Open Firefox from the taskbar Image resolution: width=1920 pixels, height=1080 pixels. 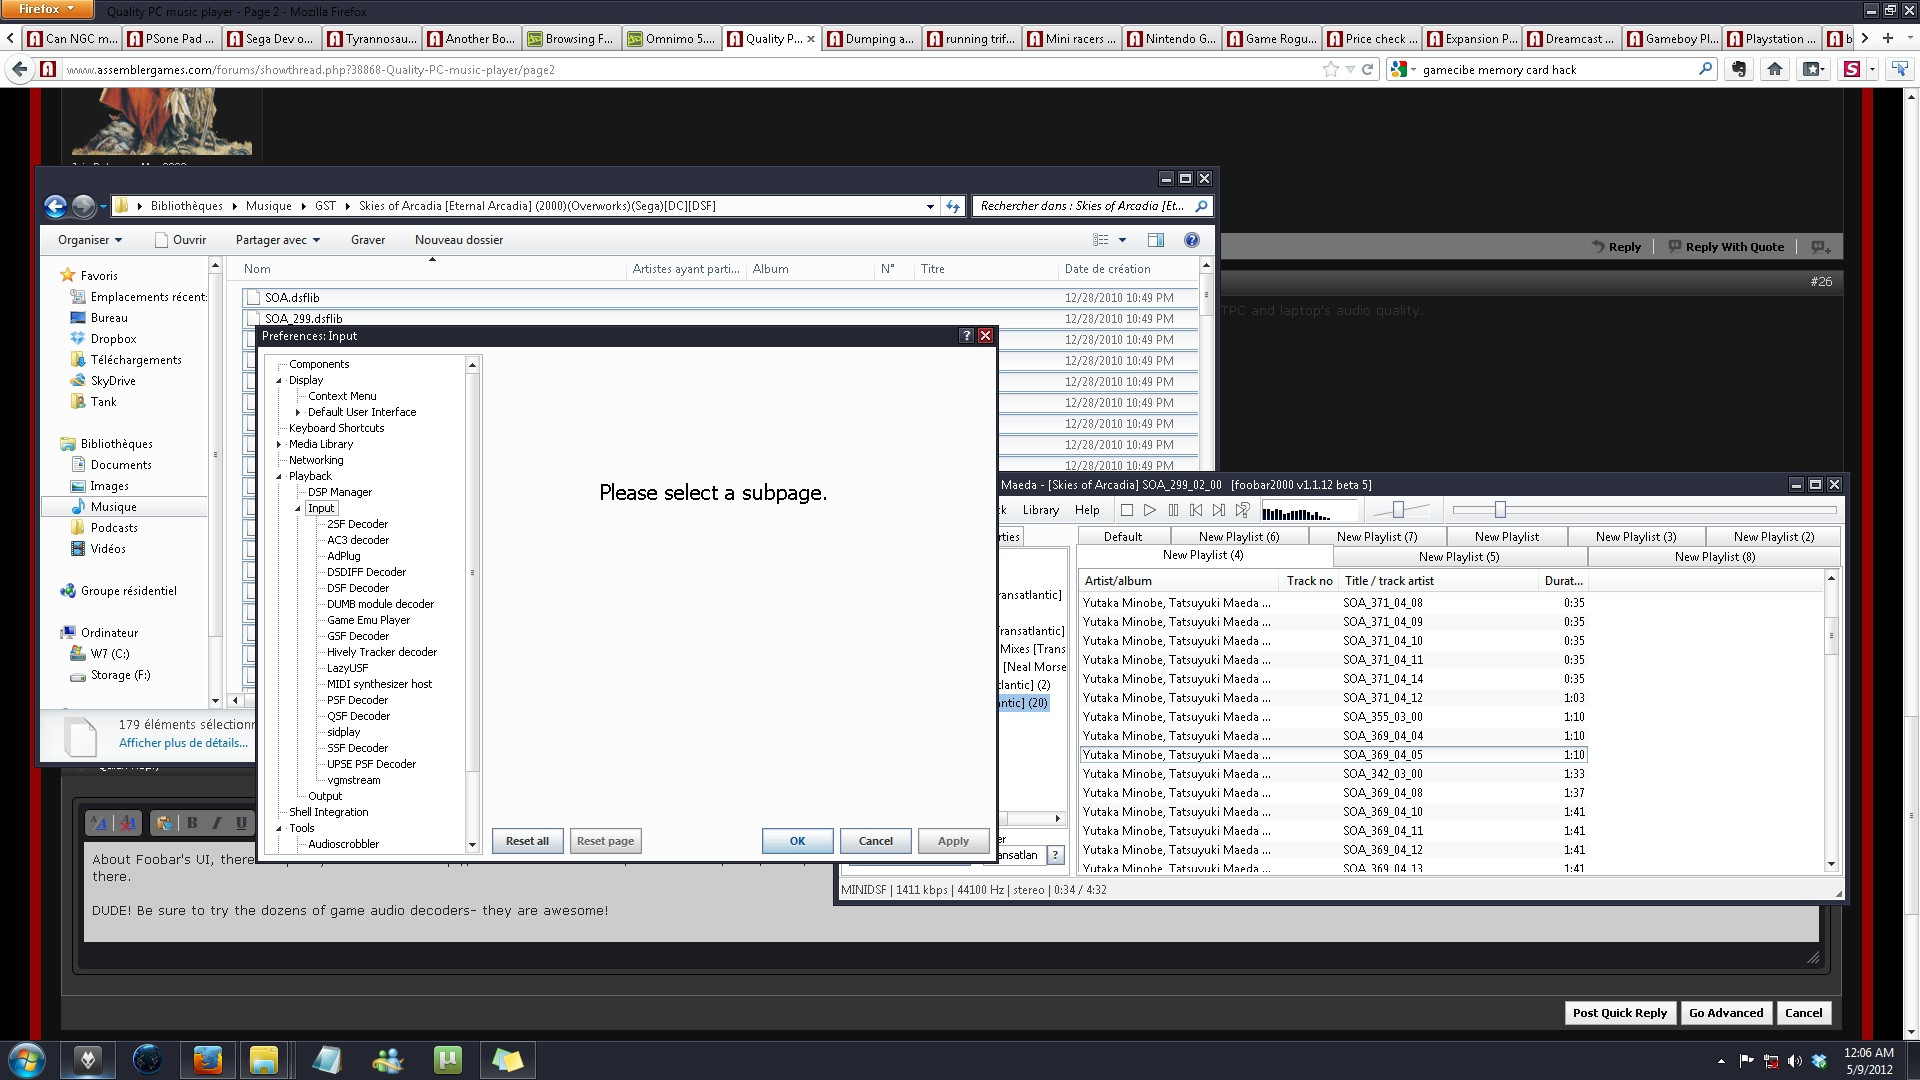207,1060
